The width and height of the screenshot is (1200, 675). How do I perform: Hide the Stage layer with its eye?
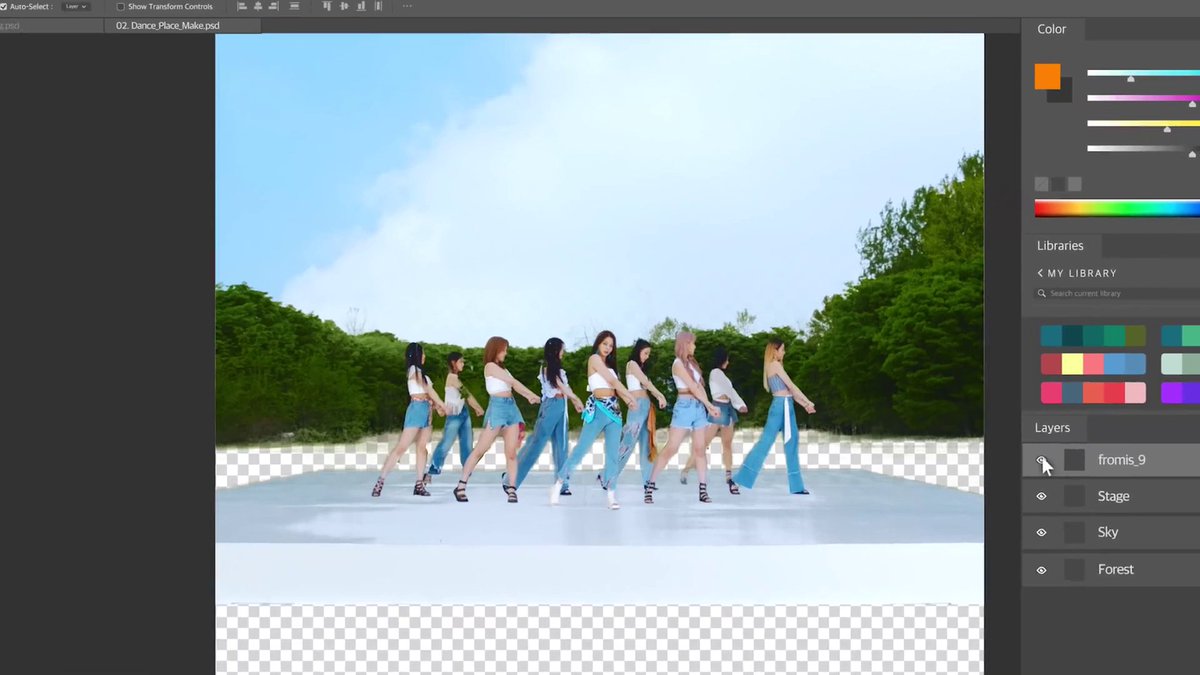click(x=1041, y=496)
